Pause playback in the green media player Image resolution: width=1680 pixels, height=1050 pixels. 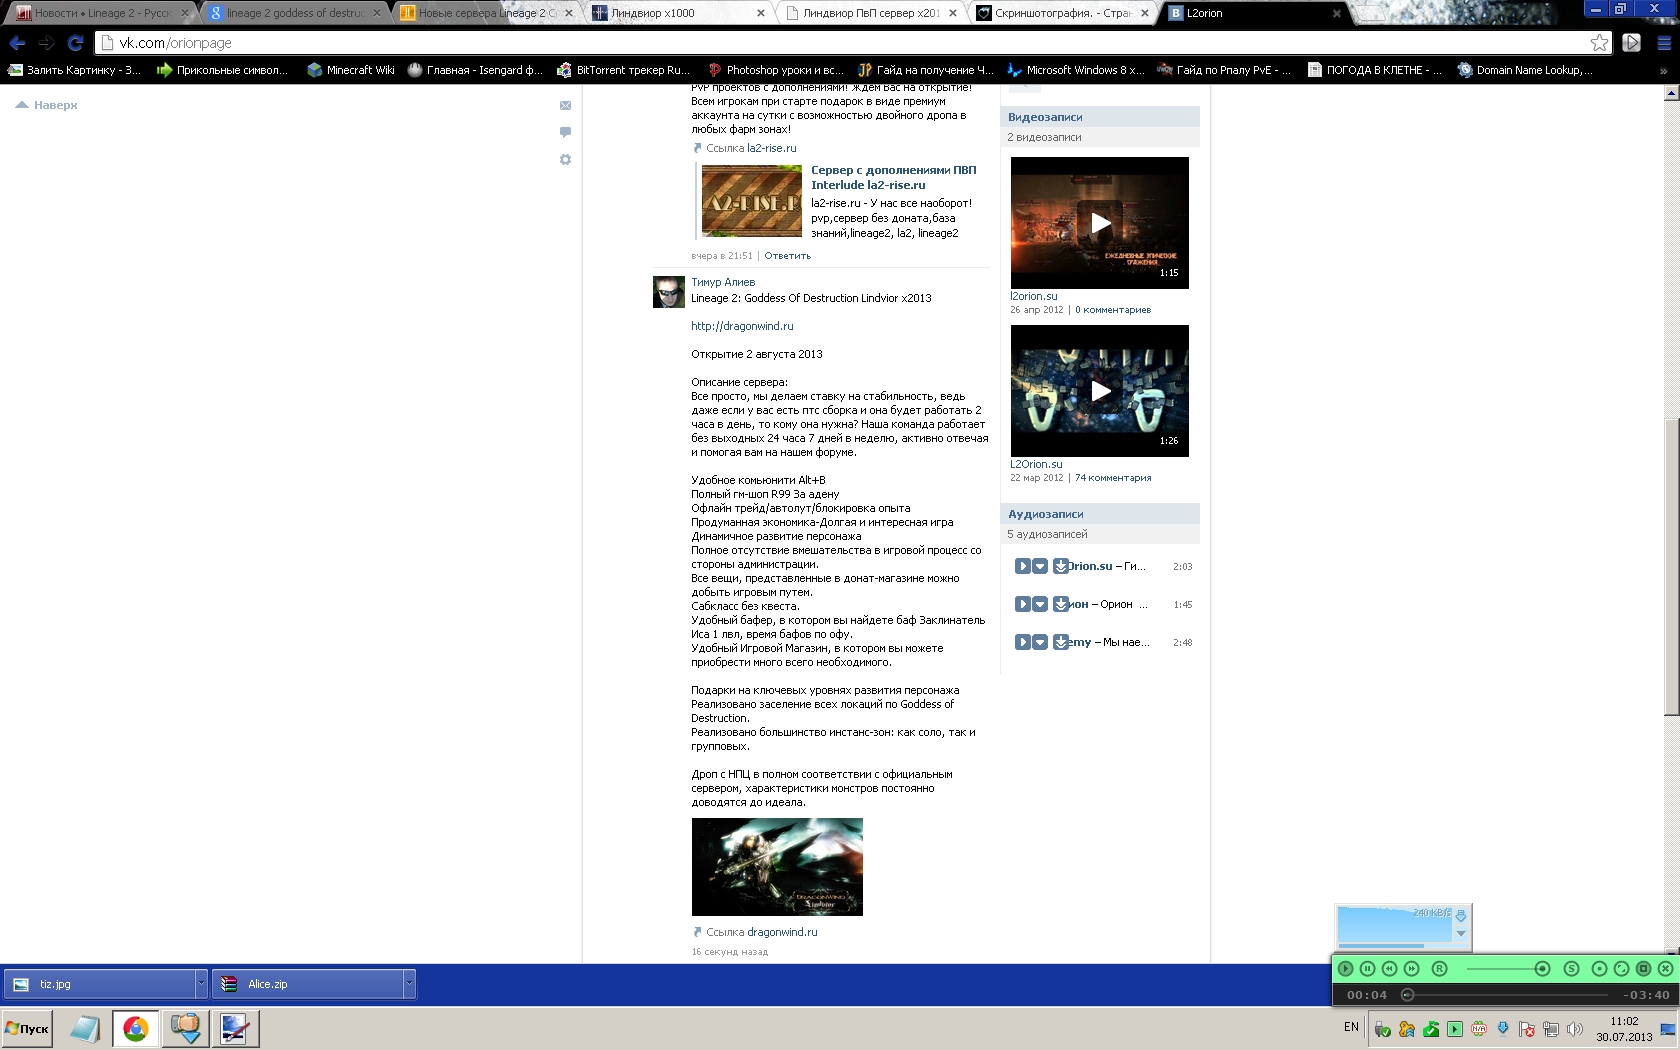click(x=1367, y=968)
